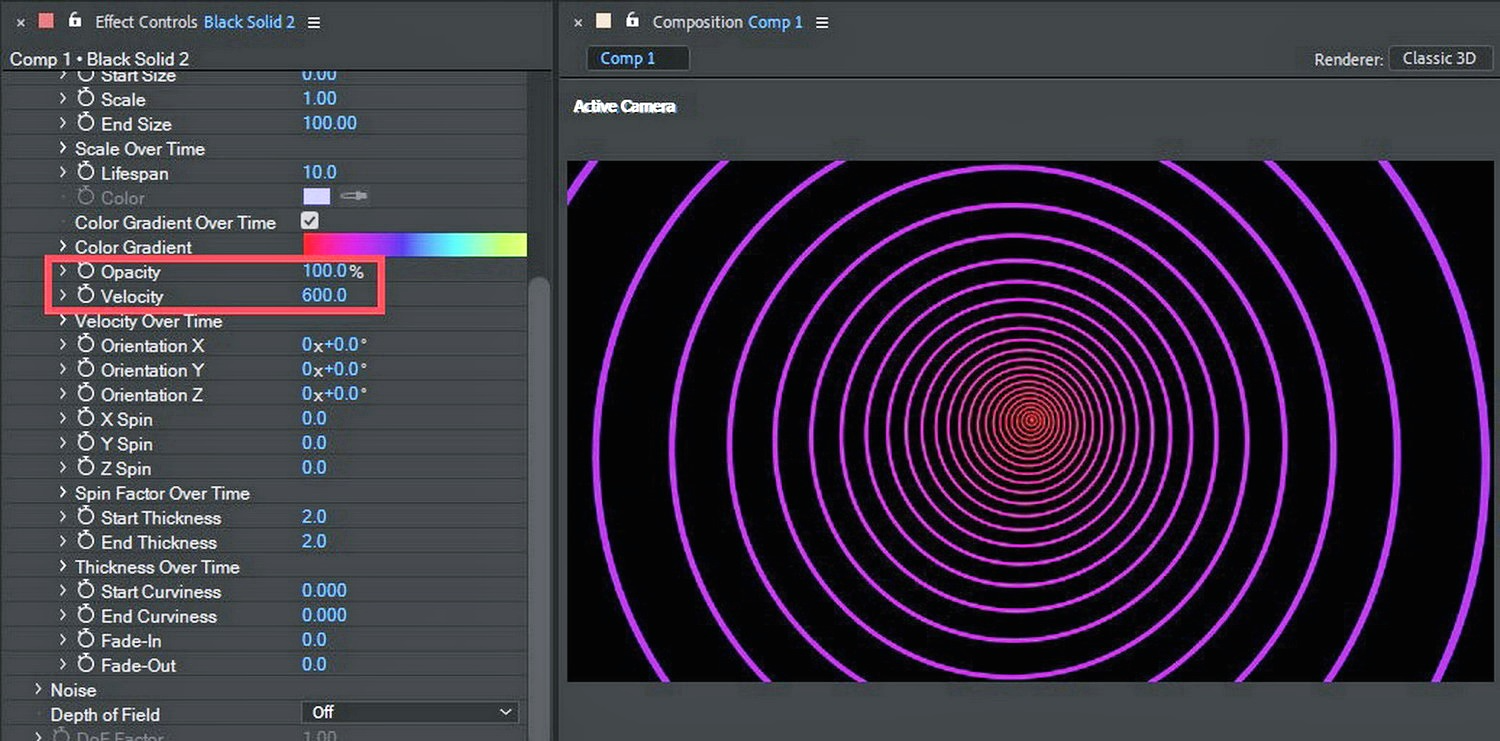Enable keyframing with the Z Spin stopwatch

pyautogui.click(x=86, y=468)
